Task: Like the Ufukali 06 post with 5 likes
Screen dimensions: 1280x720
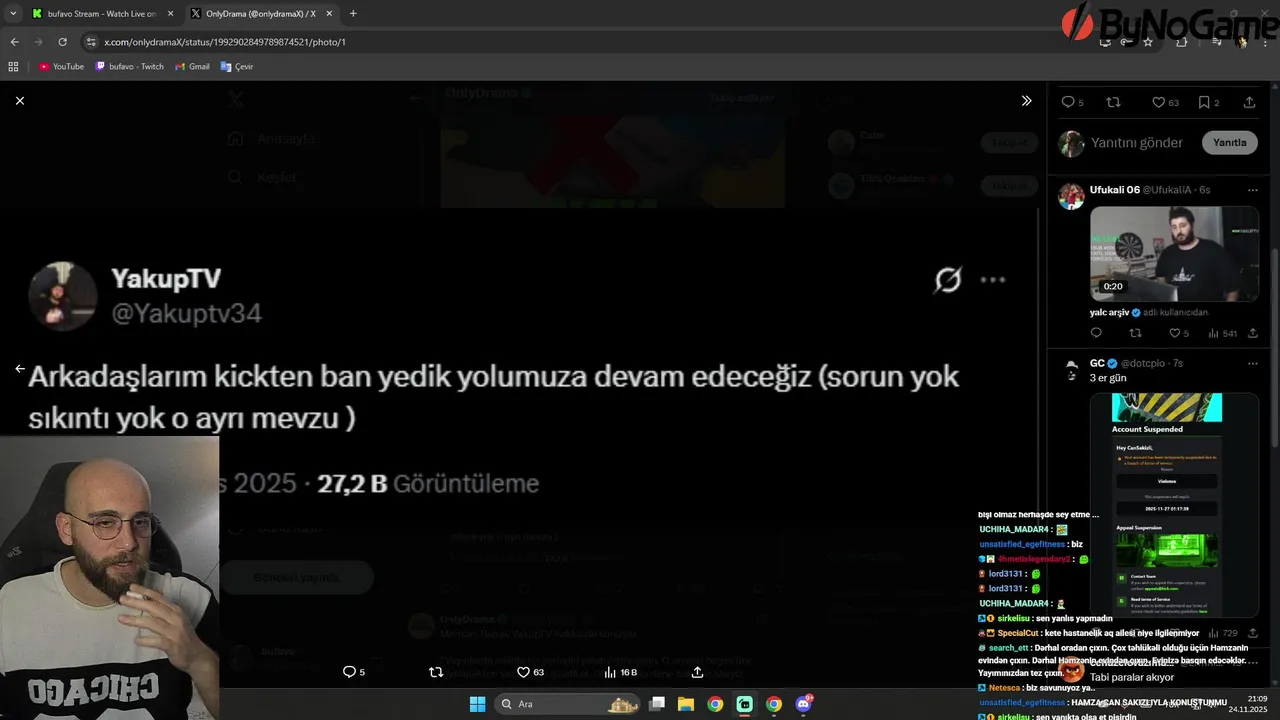Action: point(1180,333)
